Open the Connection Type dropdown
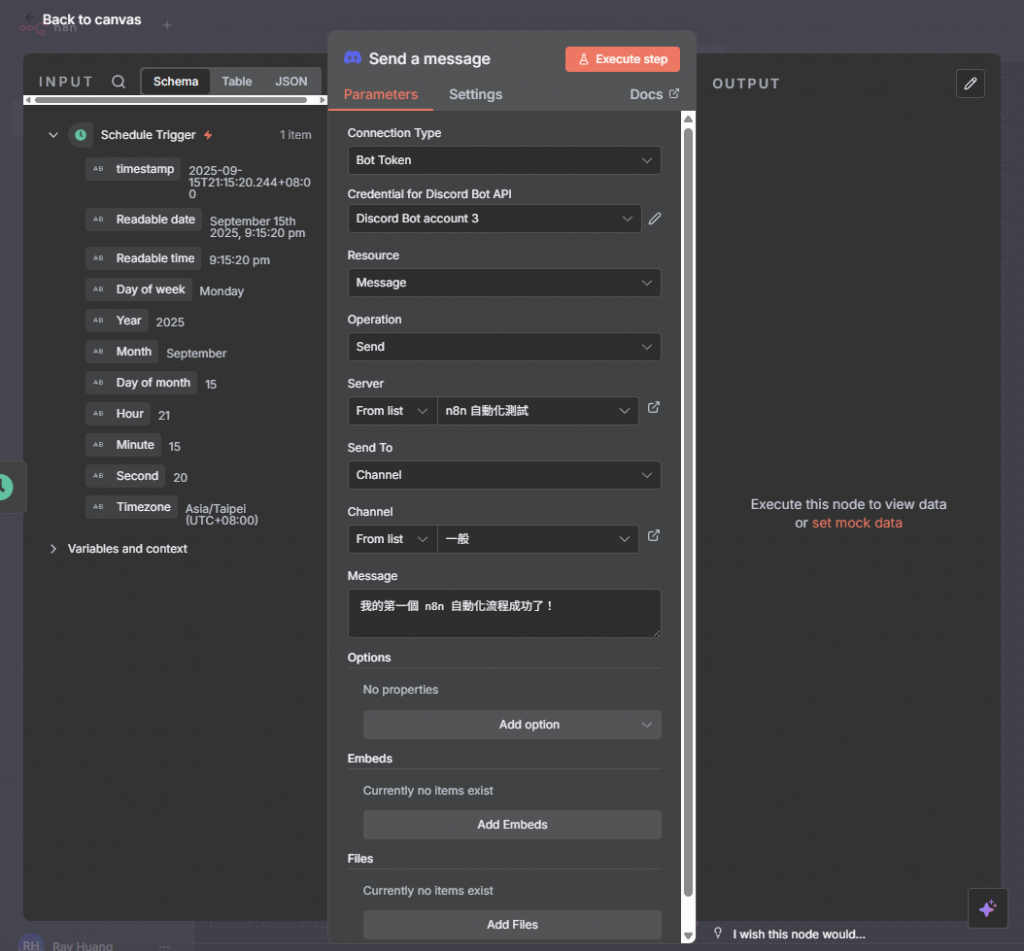This screenshot has width=1024, height=951. pos(504,160)
